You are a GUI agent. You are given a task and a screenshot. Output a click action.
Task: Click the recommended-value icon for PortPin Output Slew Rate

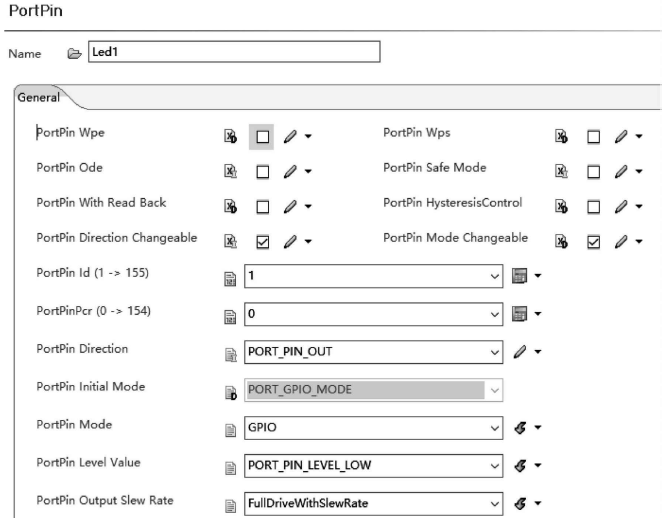[x=520, y=503]
